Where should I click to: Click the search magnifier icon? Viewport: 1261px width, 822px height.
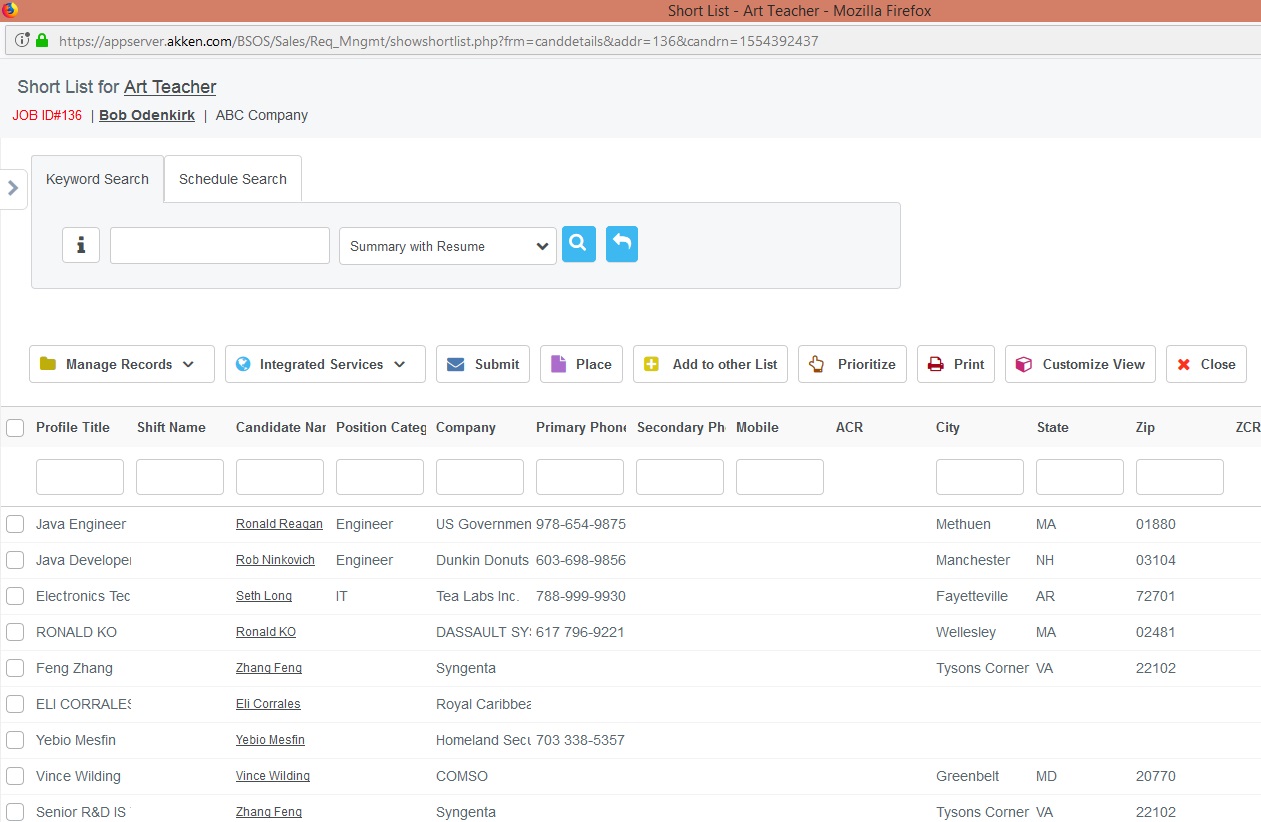coord(578,243)
